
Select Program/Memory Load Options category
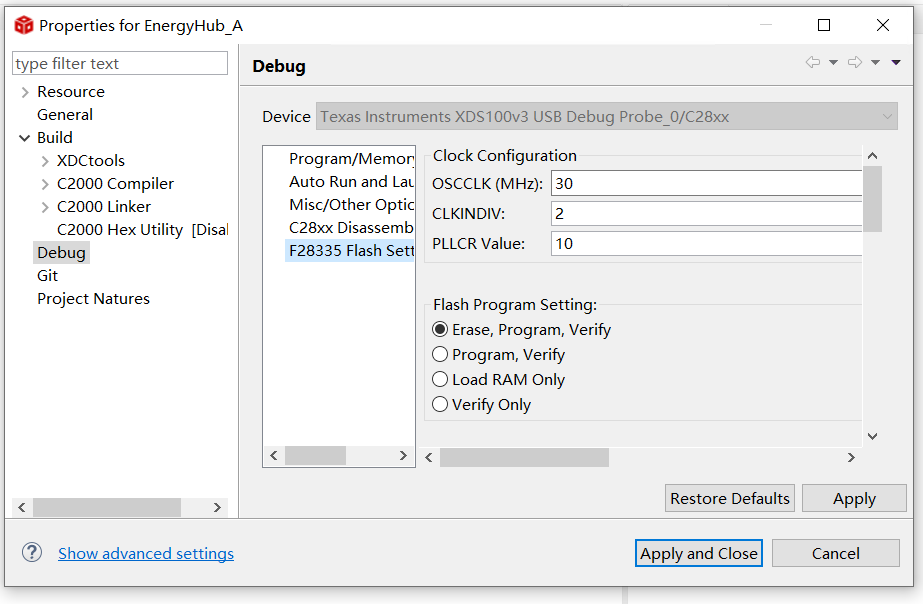tap(350, 159)
